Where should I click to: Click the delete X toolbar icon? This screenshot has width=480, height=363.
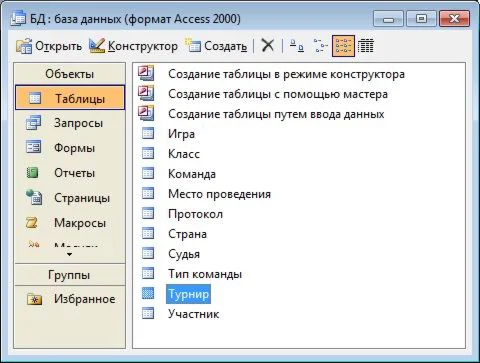[268, 46]
